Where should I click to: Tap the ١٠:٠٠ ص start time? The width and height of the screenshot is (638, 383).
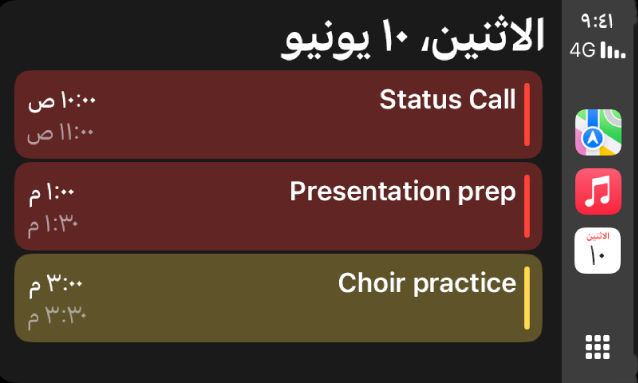[62, 101]
